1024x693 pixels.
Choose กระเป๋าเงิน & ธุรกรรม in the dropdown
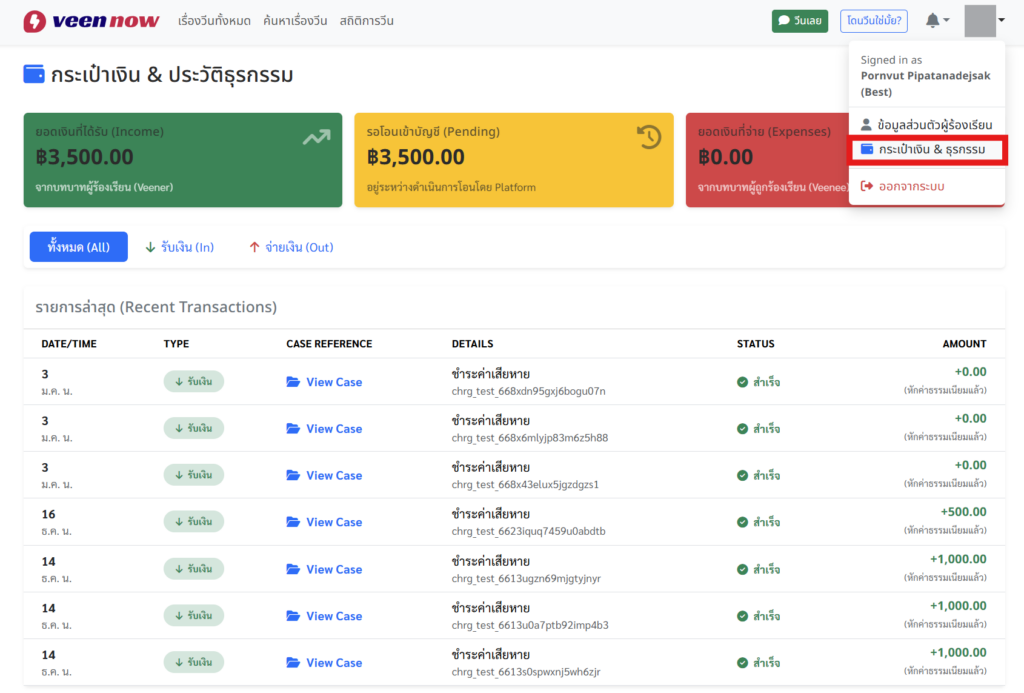pyautogui.click(x=927, y=150)
